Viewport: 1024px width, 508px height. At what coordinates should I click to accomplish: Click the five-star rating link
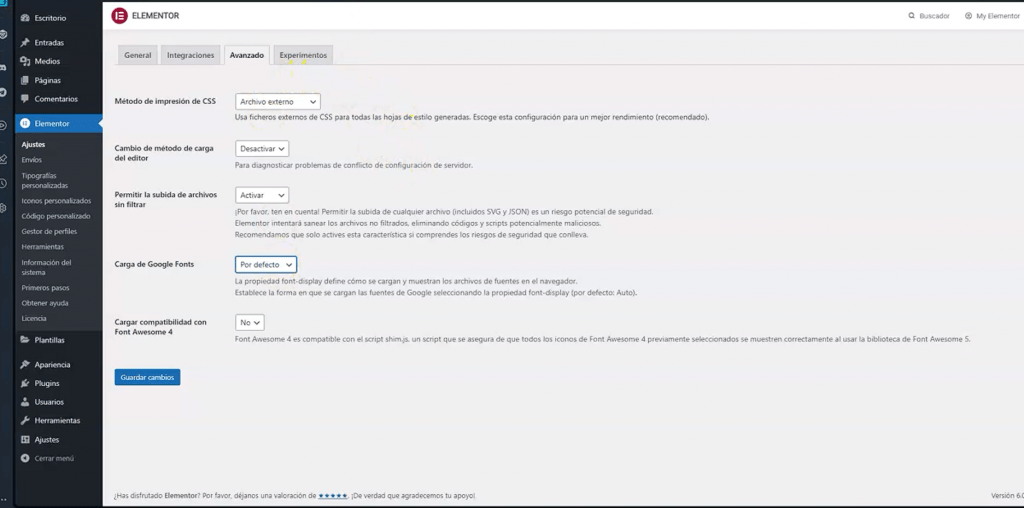click(333, 496)
